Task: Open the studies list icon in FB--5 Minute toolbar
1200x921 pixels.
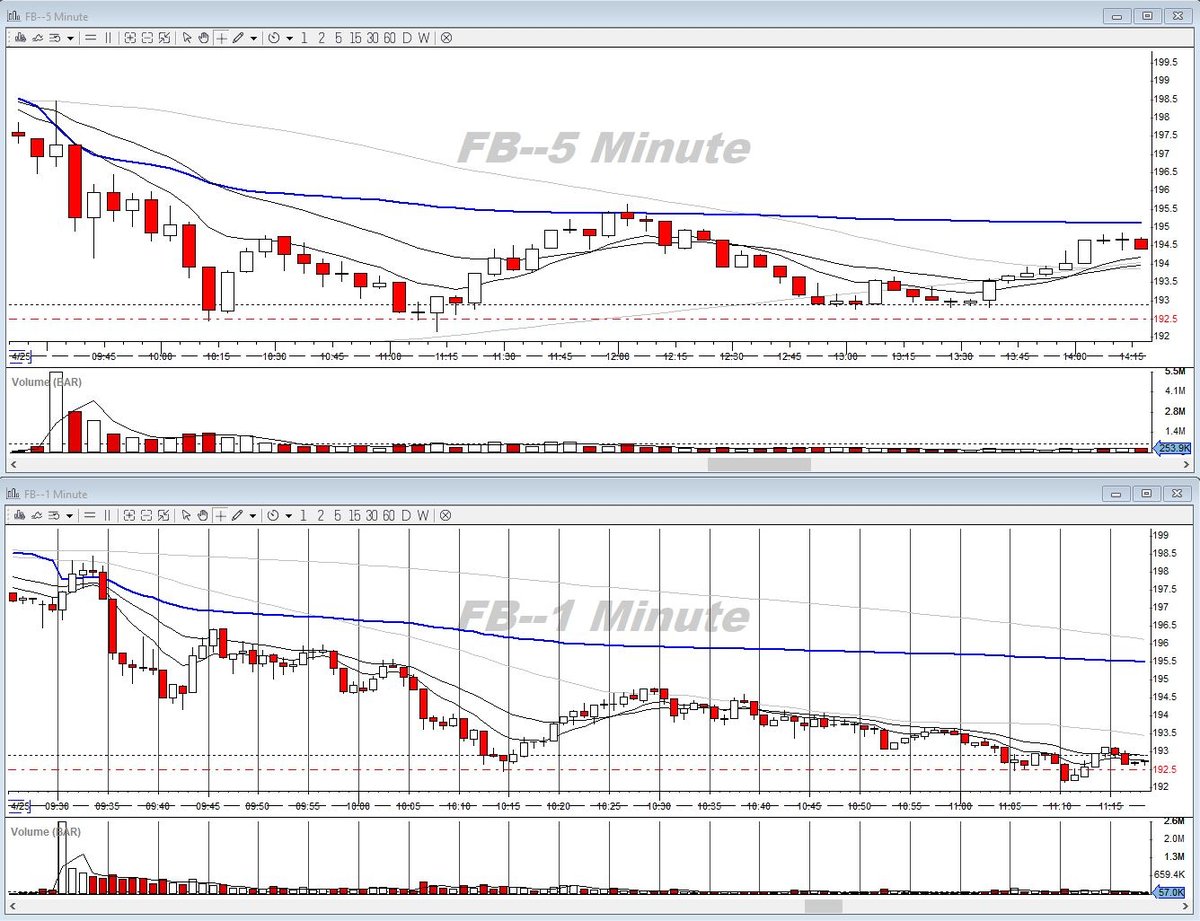Action: click(55, 38)
